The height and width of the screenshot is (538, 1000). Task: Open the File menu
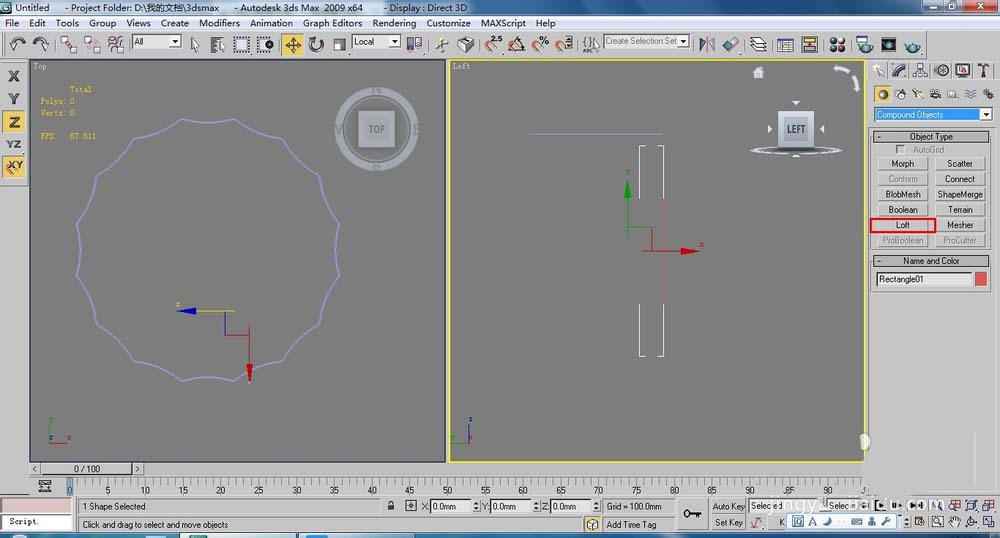12,23
